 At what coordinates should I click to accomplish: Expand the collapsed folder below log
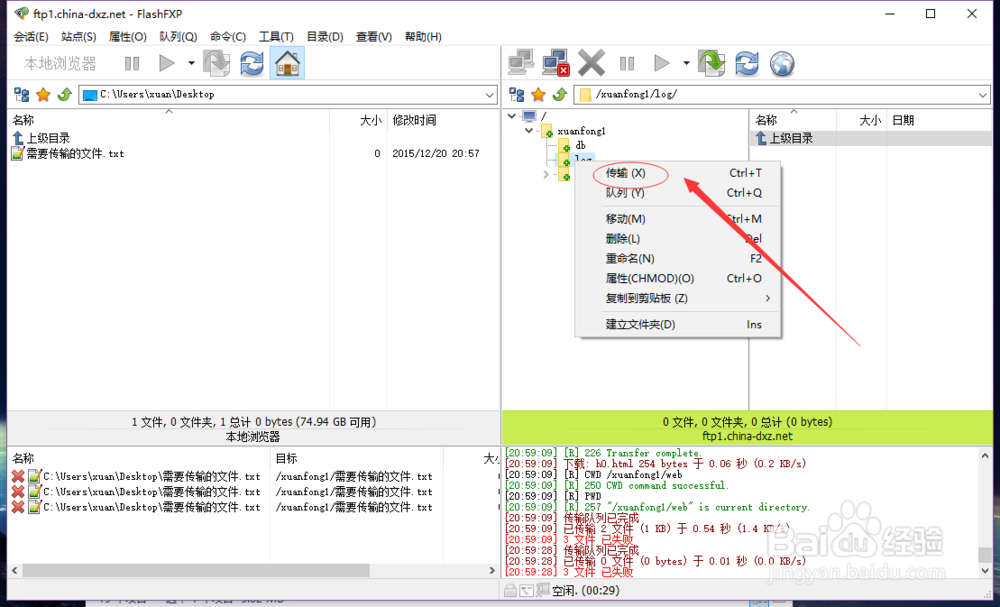click(x=546, y=174)
